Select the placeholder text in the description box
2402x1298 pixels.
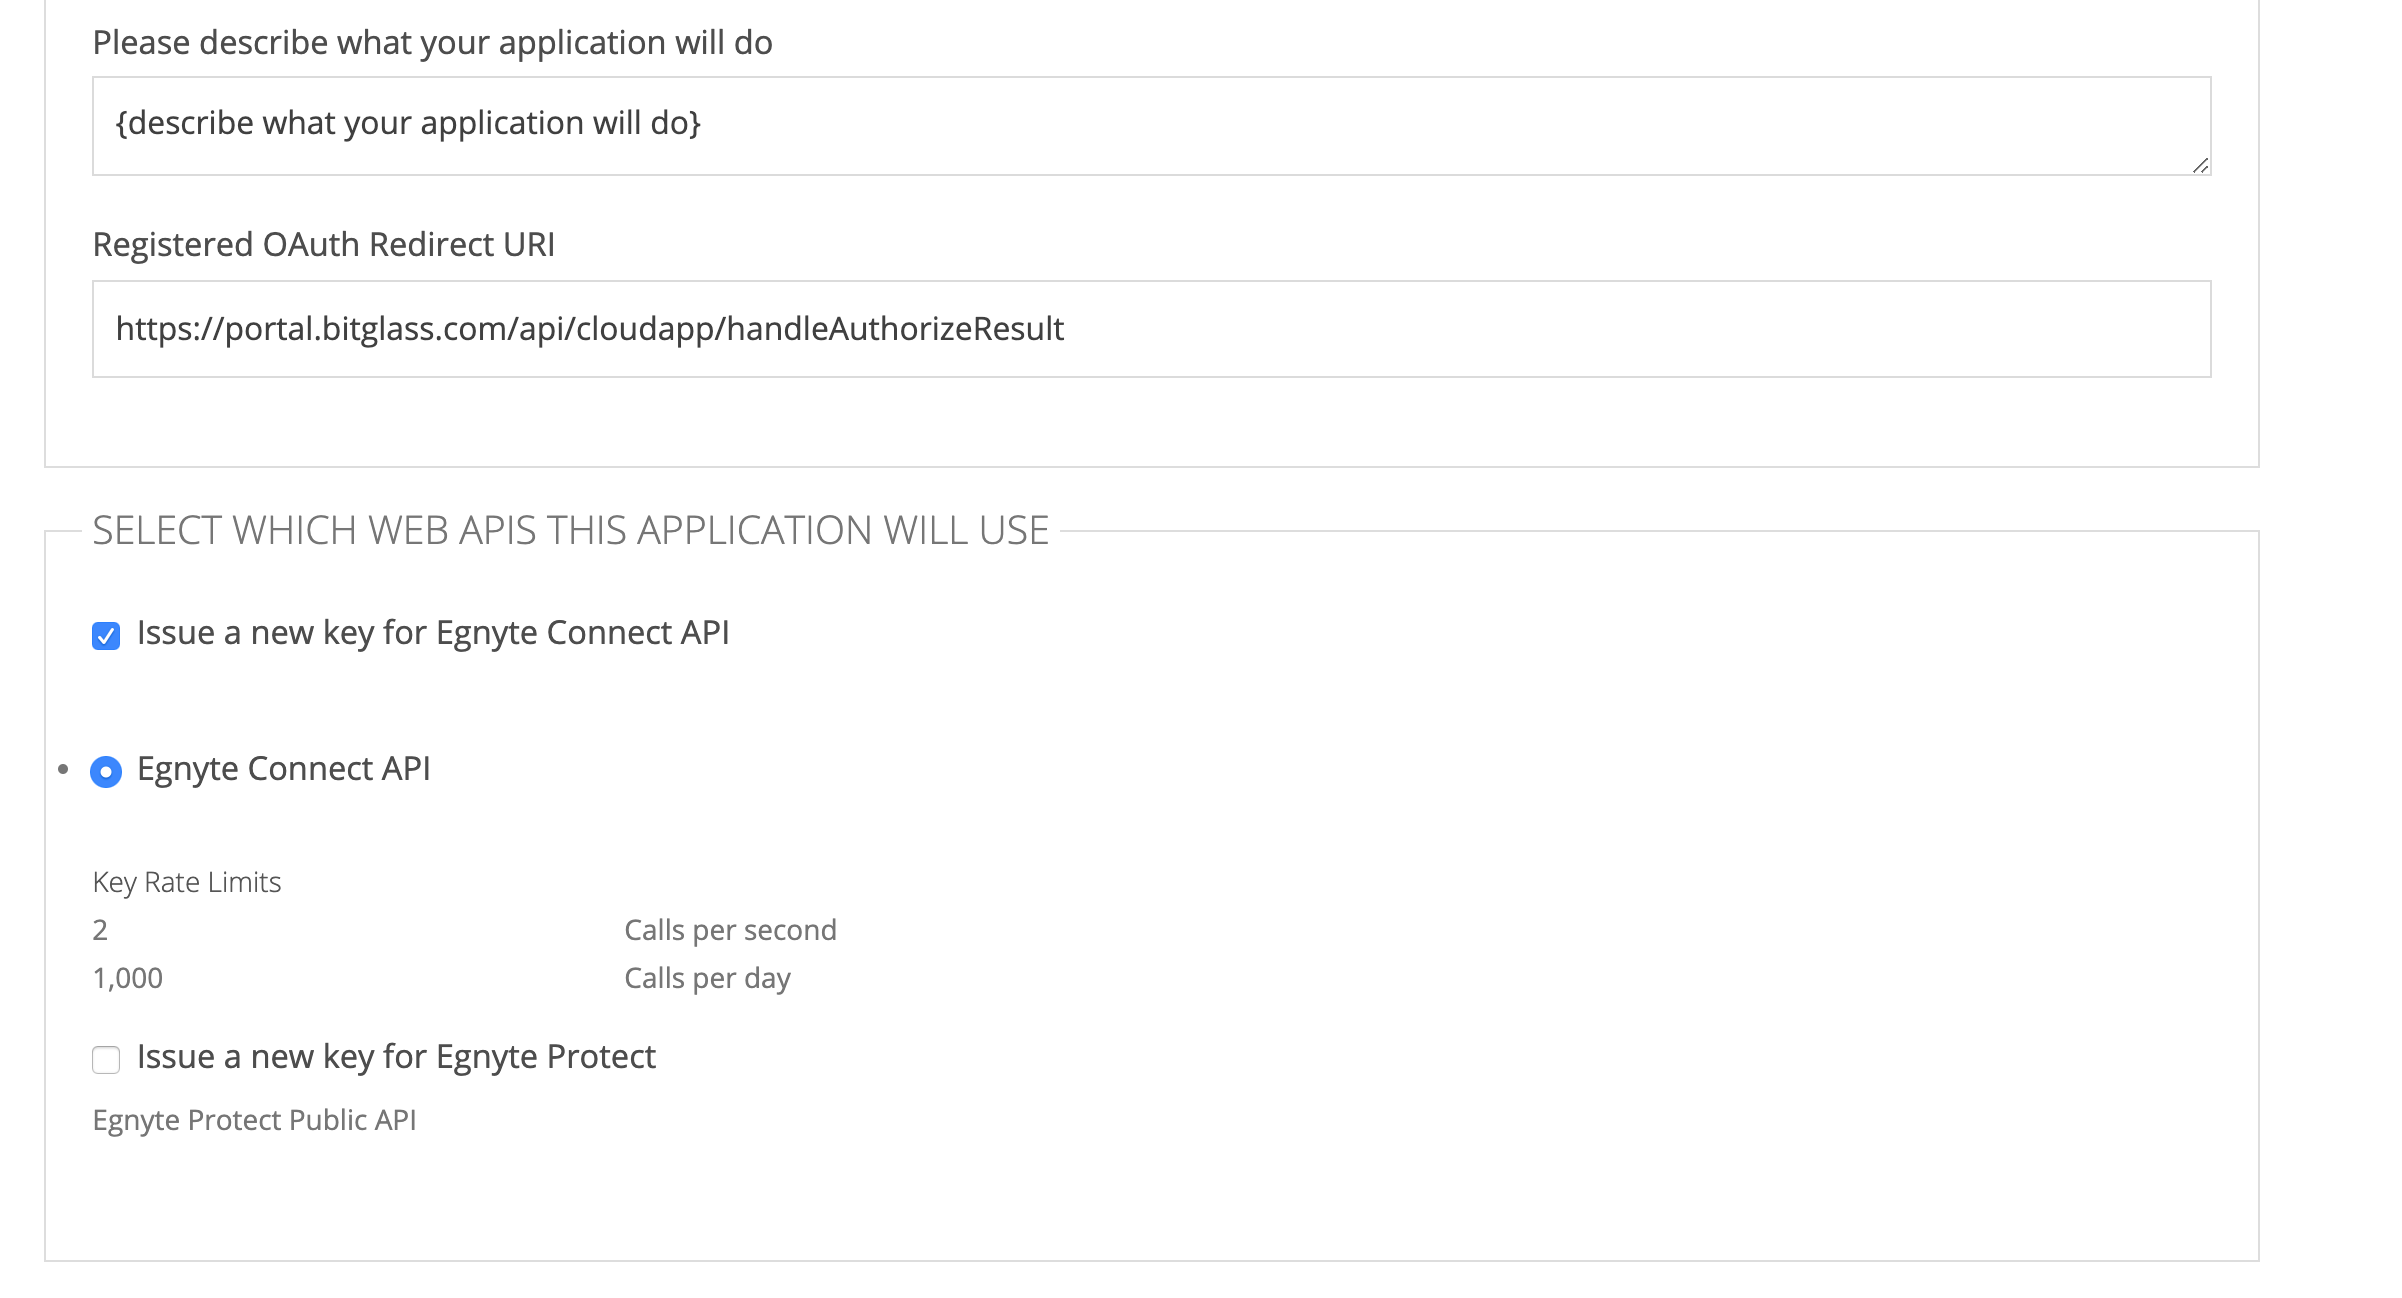410,122
